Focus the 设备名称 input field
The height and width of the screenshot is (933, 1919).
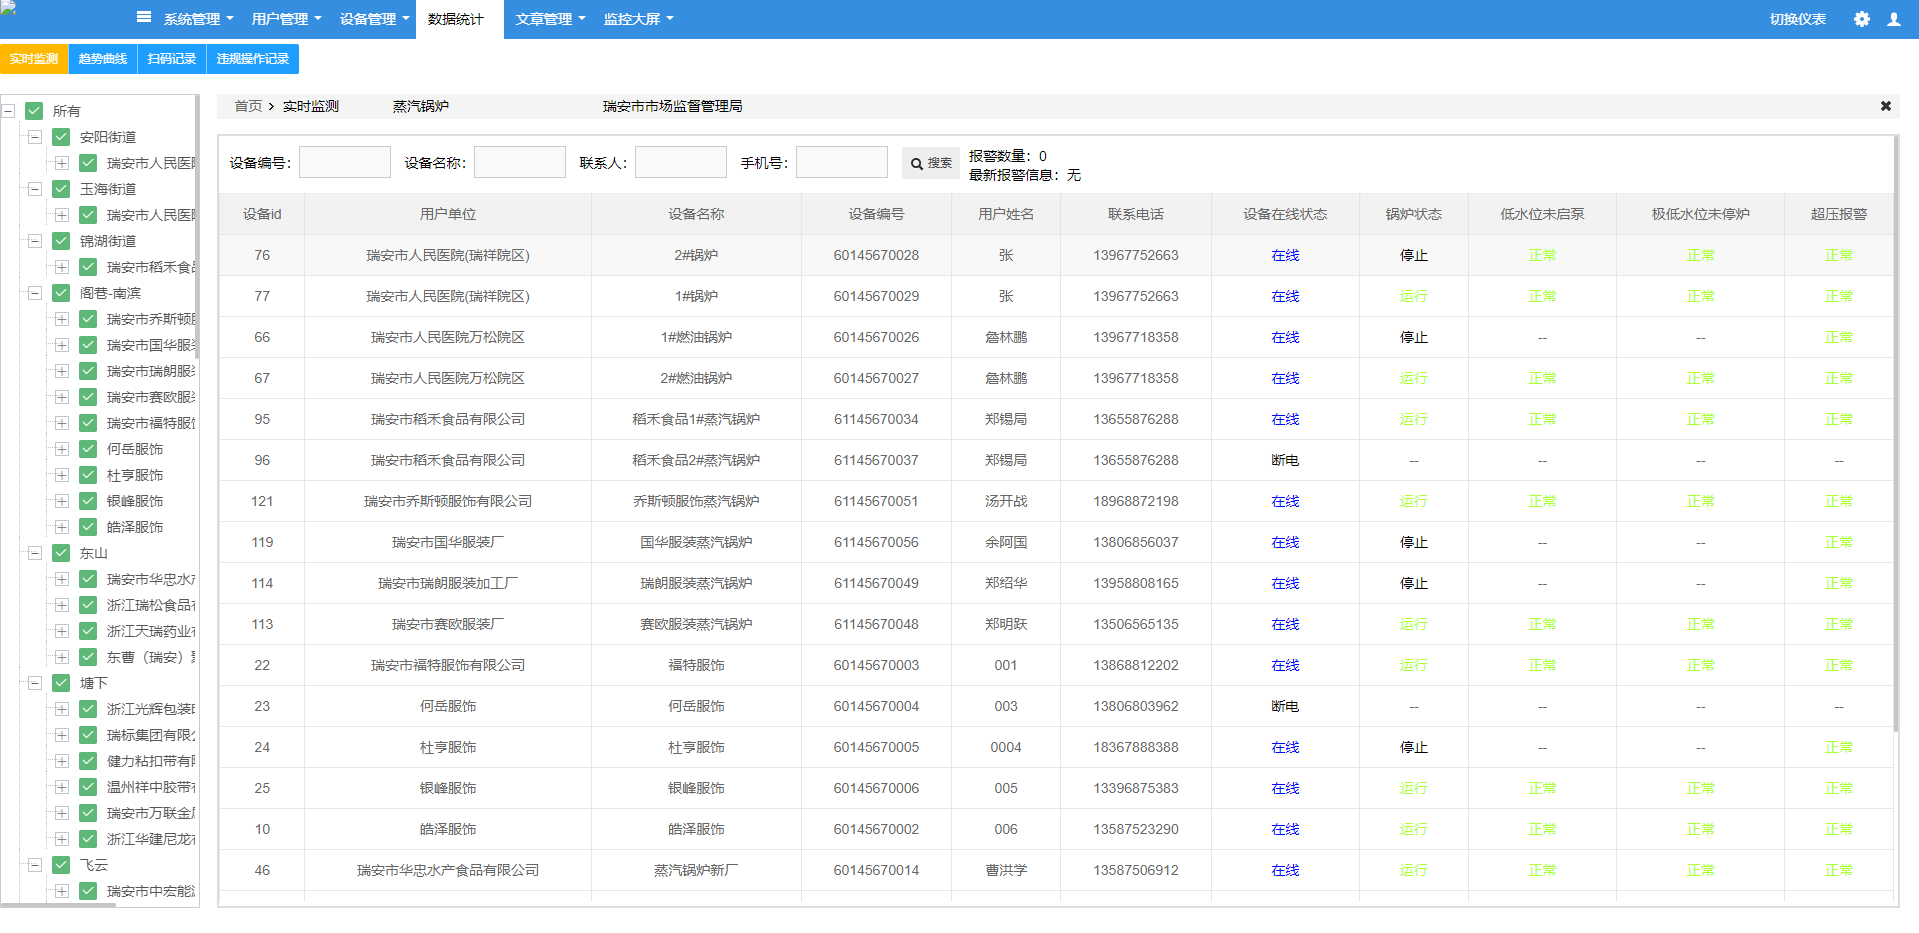(520, 162)
